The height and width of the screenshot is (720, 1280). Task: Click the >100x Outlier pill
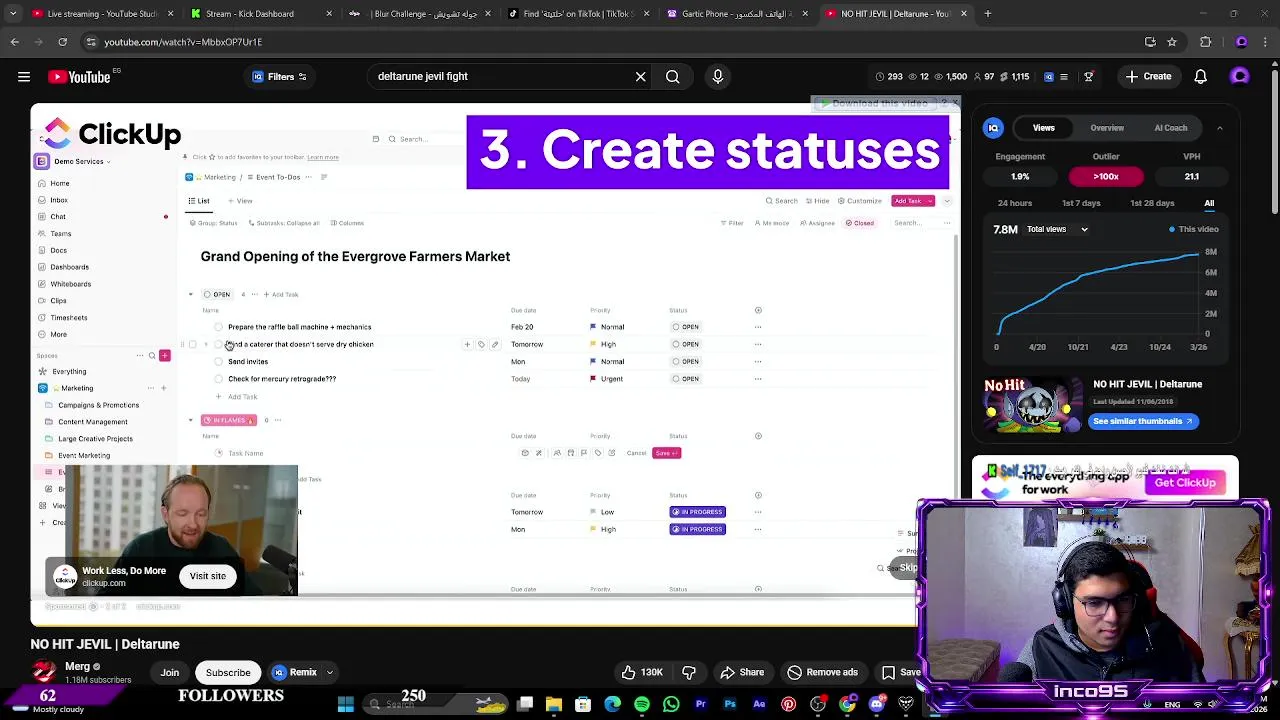[x=1105, y=176]
